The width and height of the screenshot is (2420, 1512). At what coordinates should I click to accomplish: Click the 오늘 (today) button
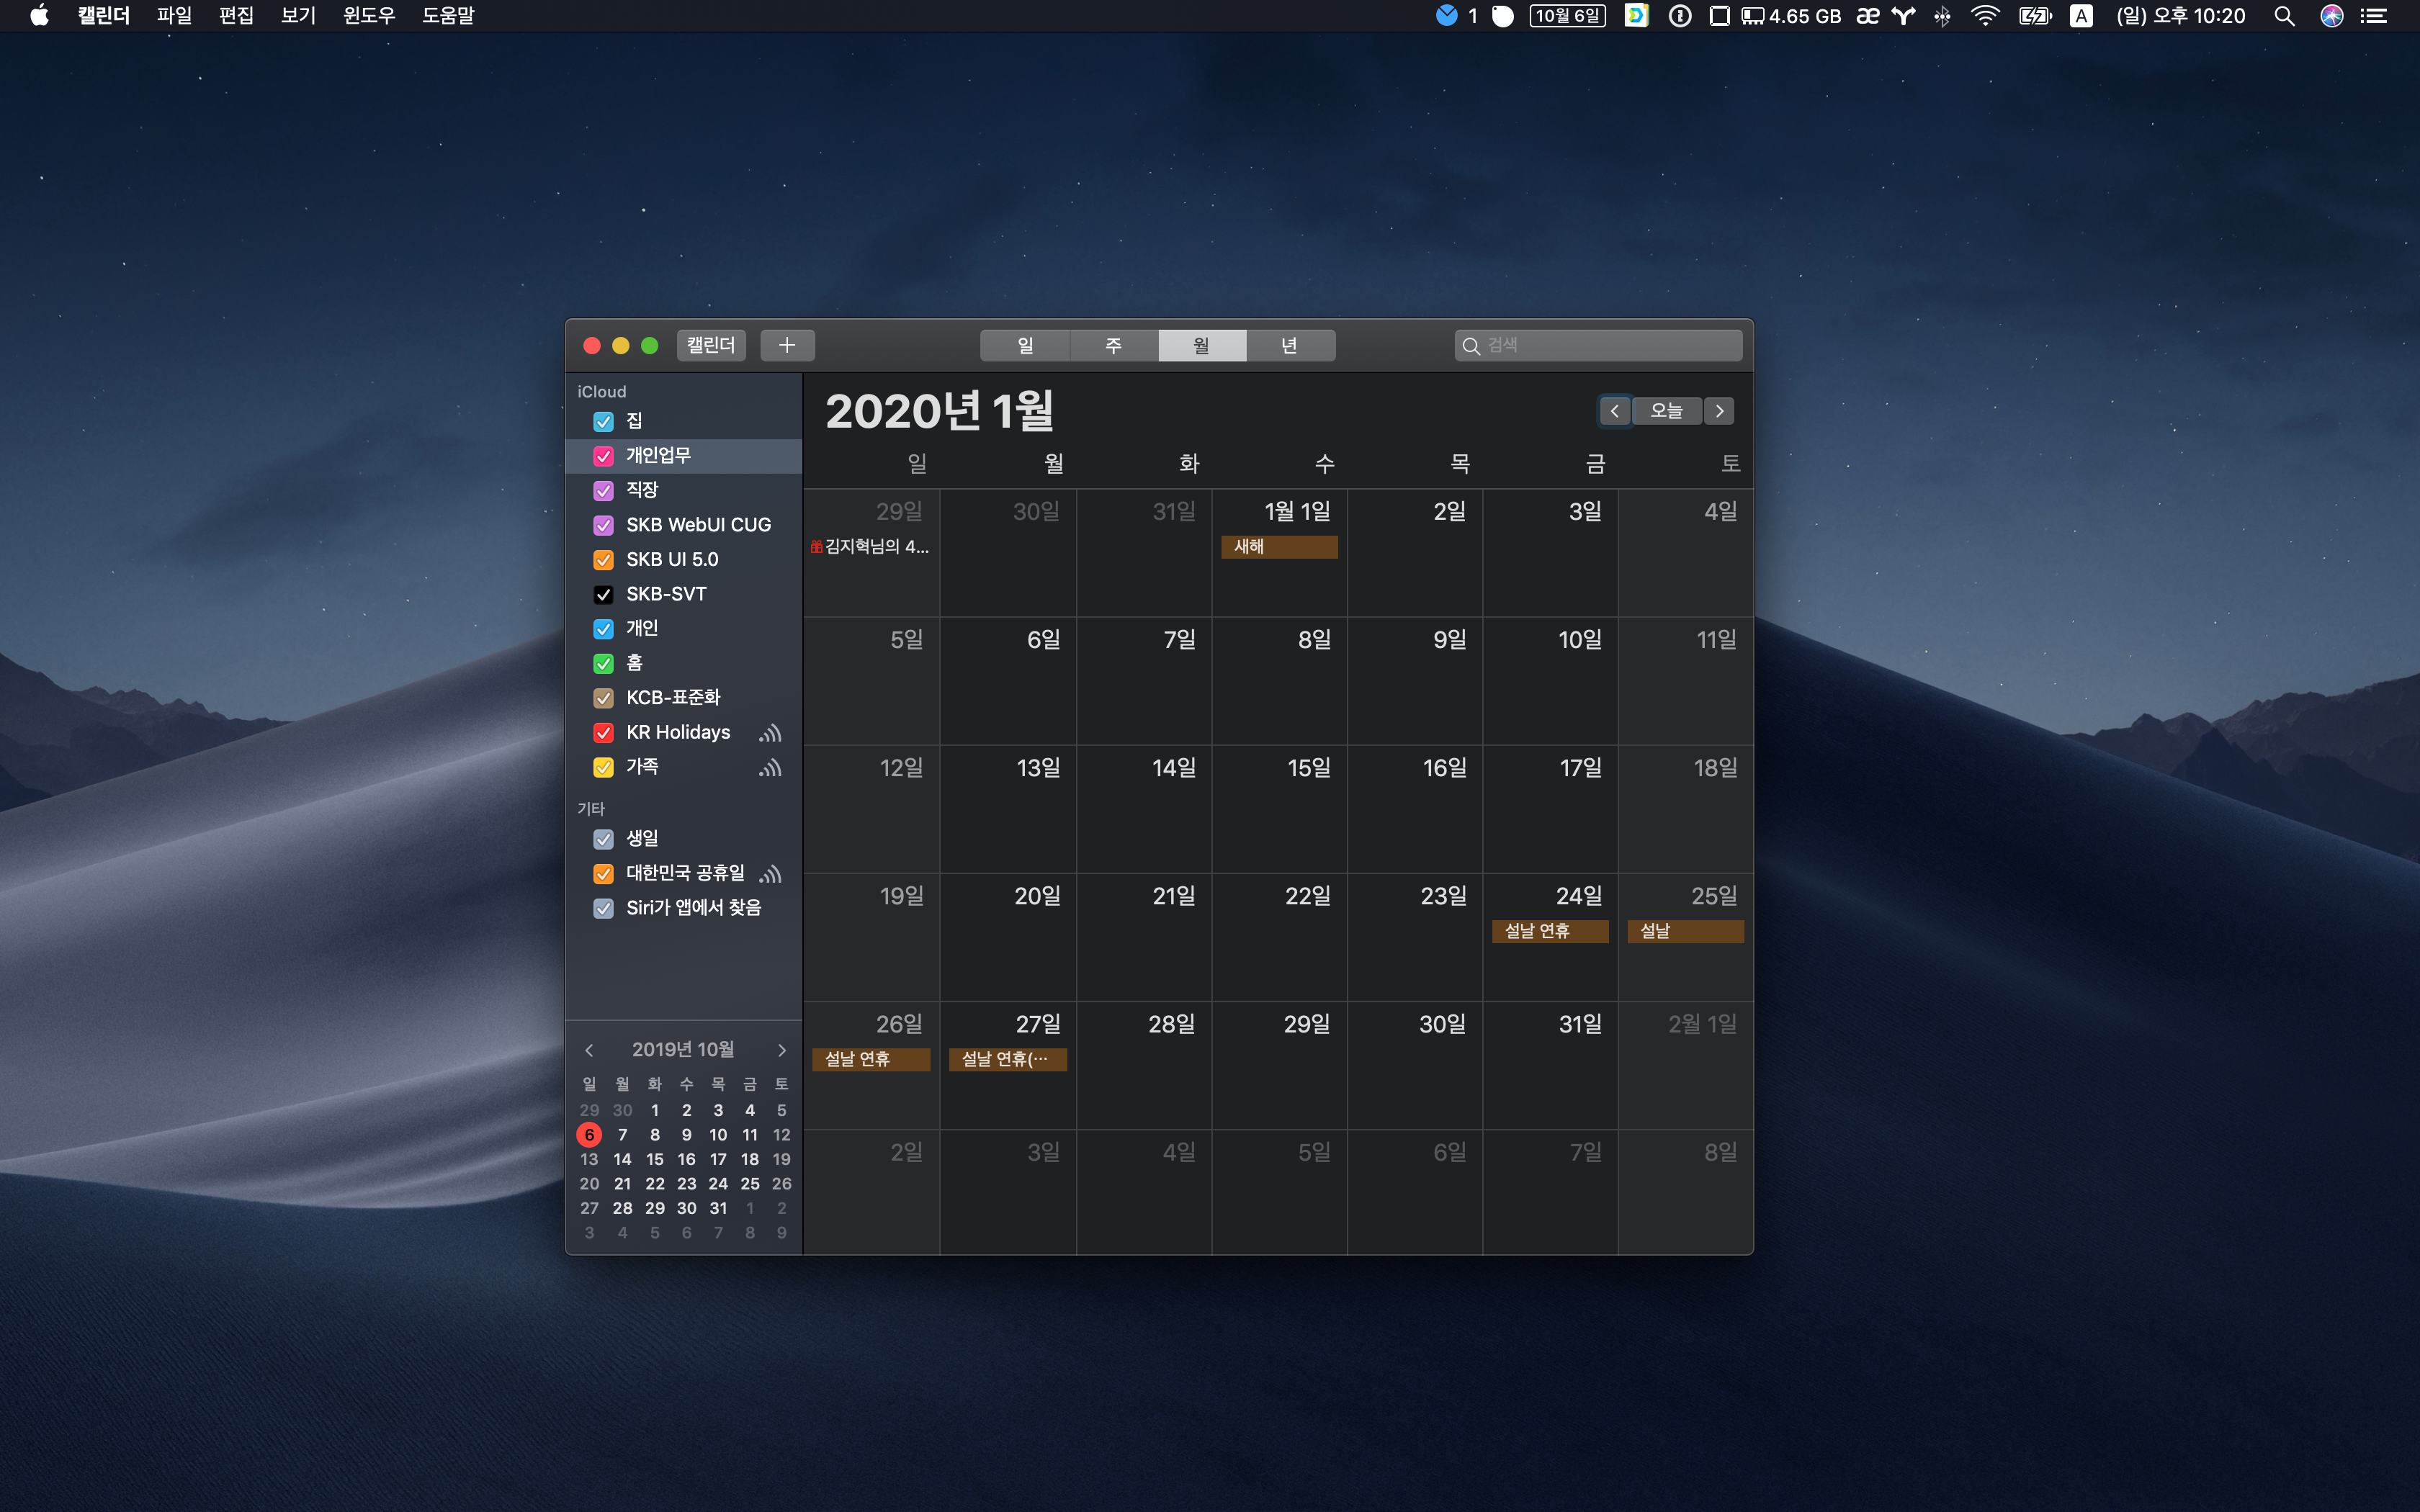pos(1666,411)
